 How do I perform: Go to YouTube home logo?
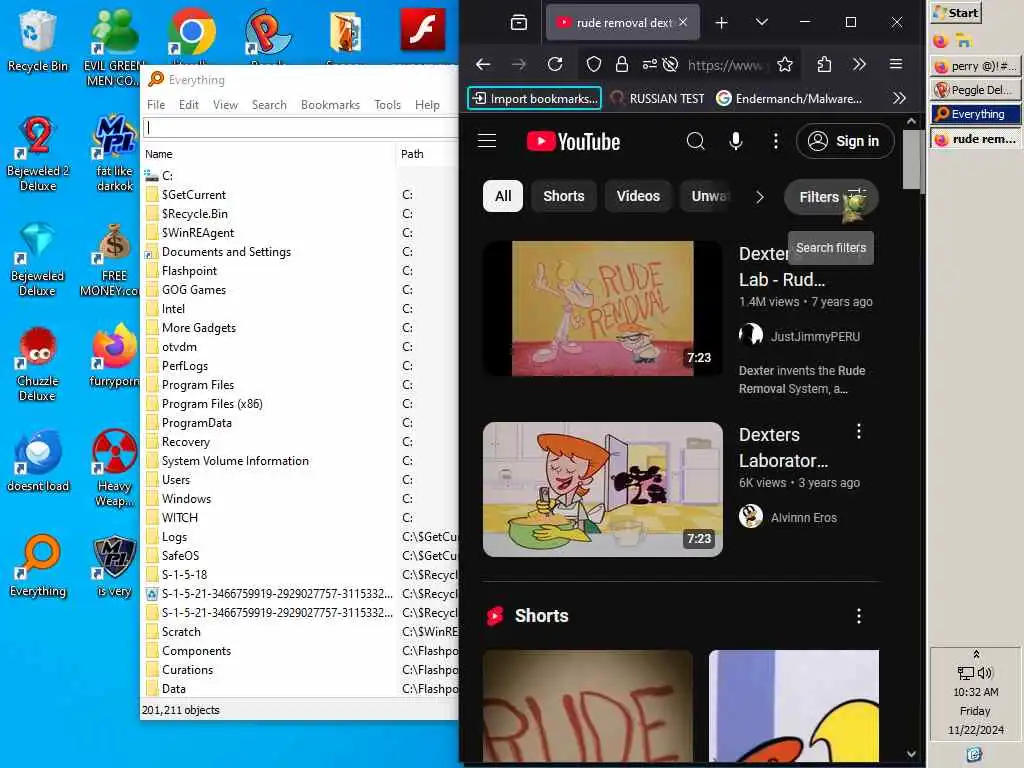(x=573, y=141)
